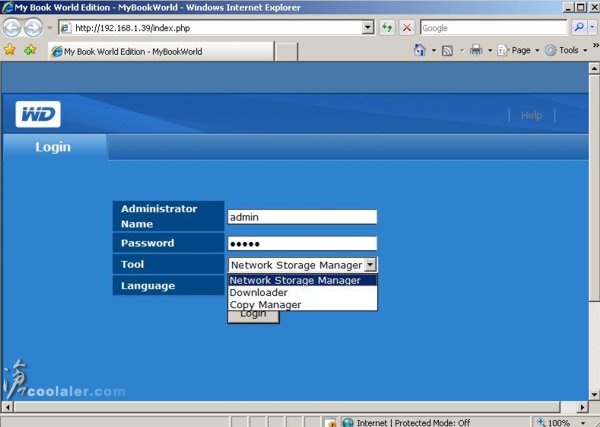Image resolution: width=600 pixels, height=427 pixels.
Task: Expand the Print options dropdown arrow
Action: [x=490, y=50]
